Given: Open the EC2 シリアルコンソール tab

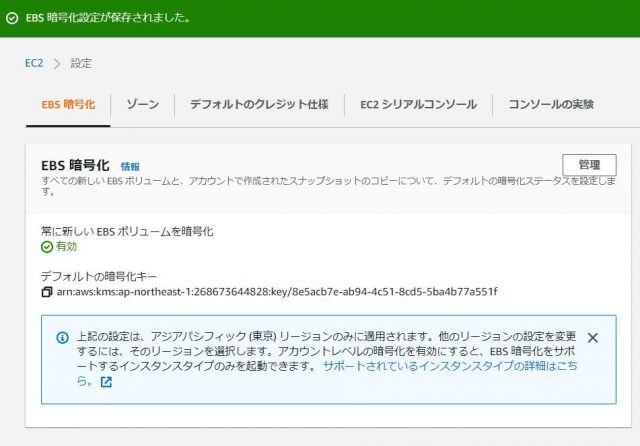Looking at the screenshot, I should pos(418,104).
